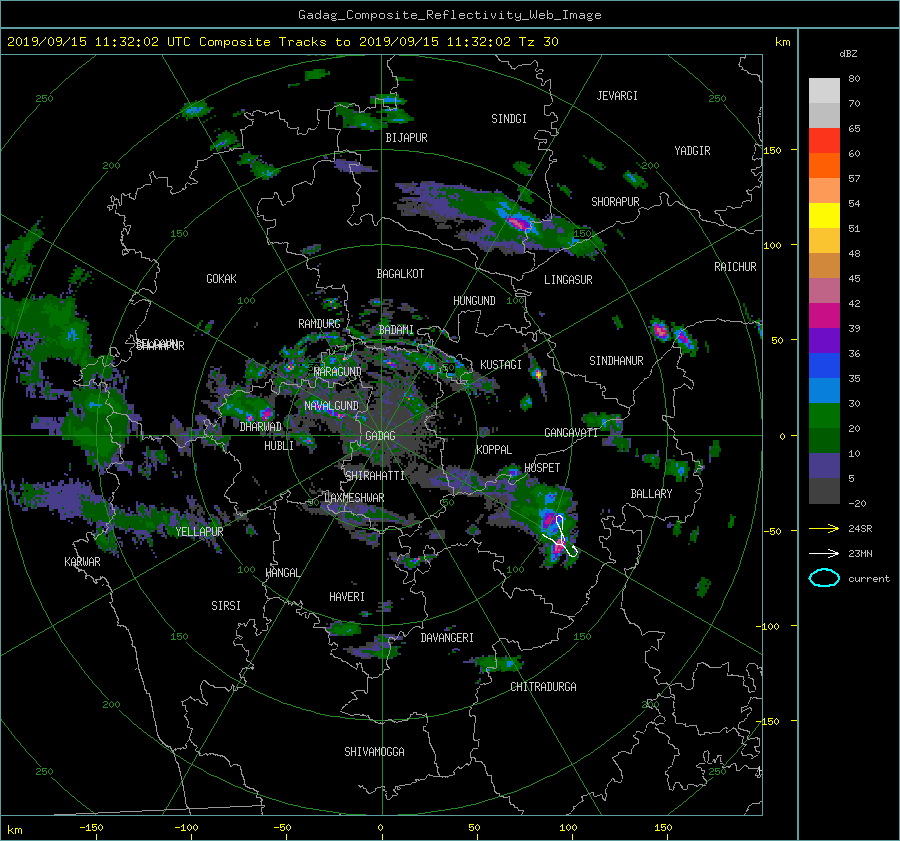
Task: Select the 80 dBZ white color swatch
Action: (x=824, y=90)
